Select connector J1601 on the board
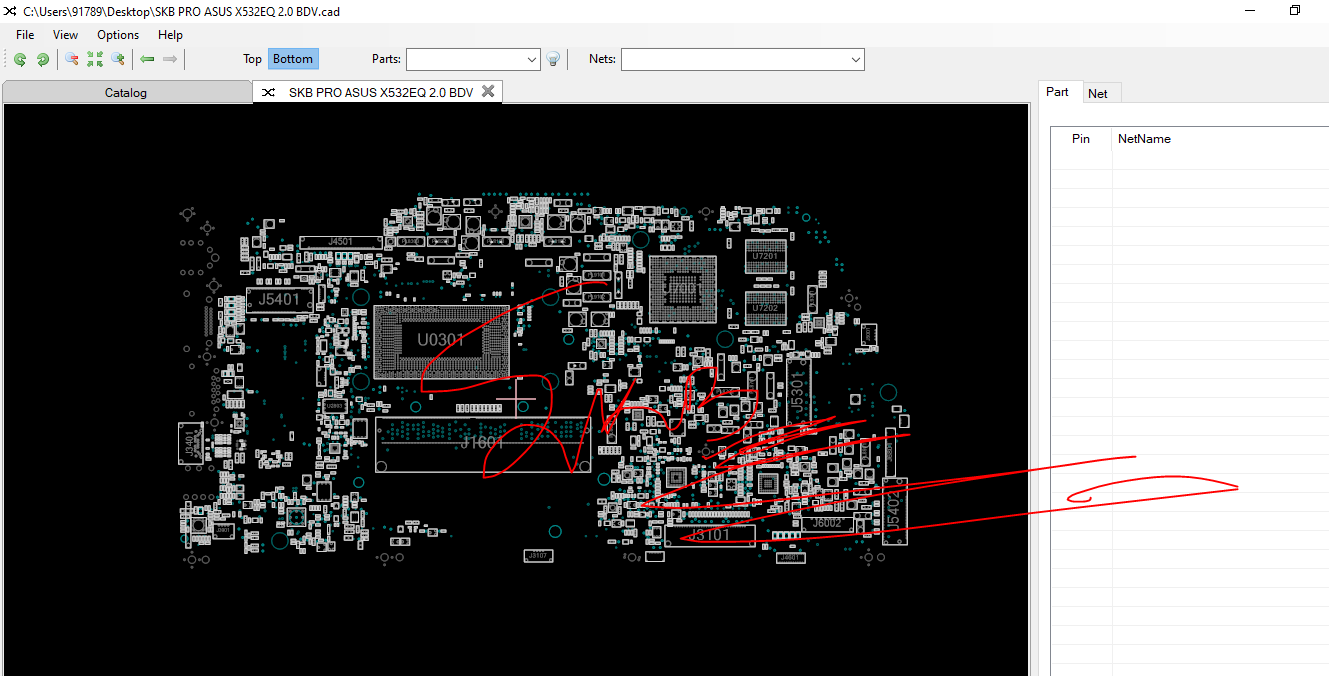The image size is (1329, 676). [483, 443]
